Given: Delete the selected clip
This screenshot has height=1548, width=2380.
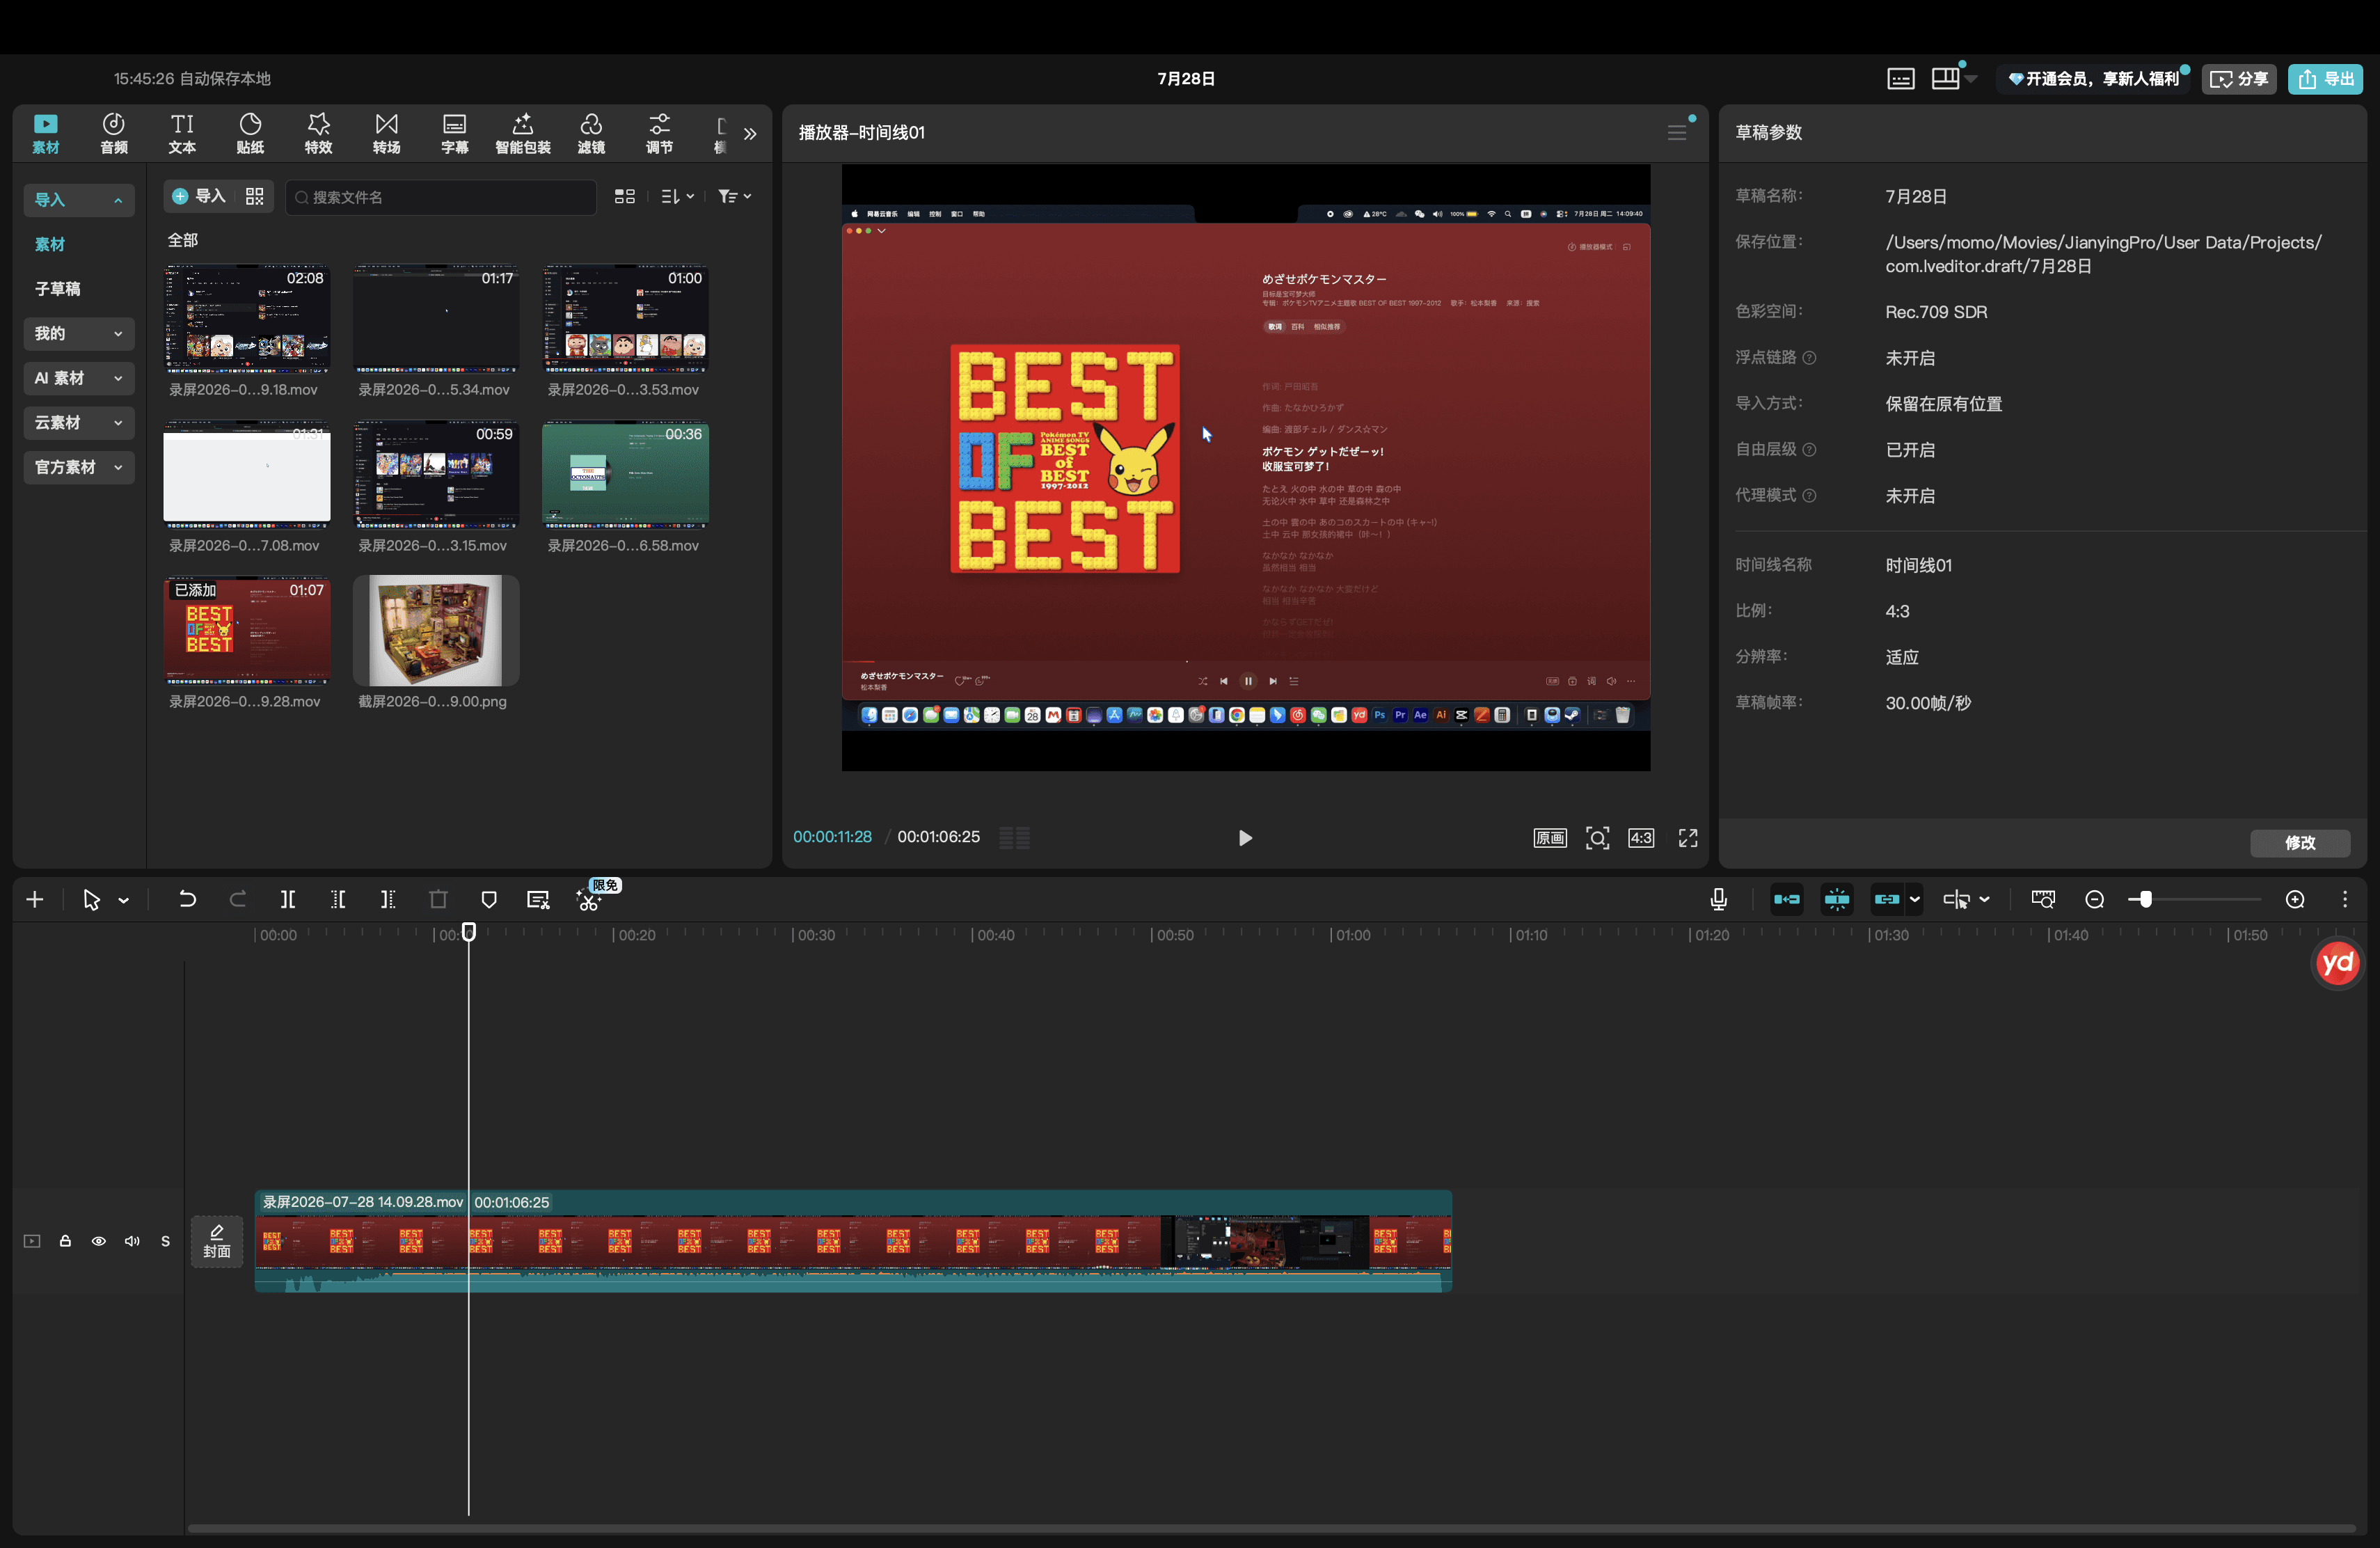Looking at the screenshot, I should (x=438, y=900).
